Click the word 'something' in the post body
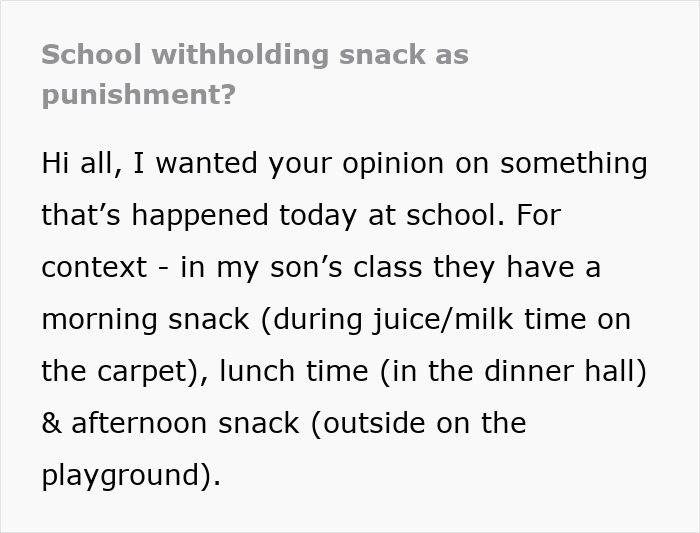The height and width of the screenshot is (533, 700). coord(572,163)
